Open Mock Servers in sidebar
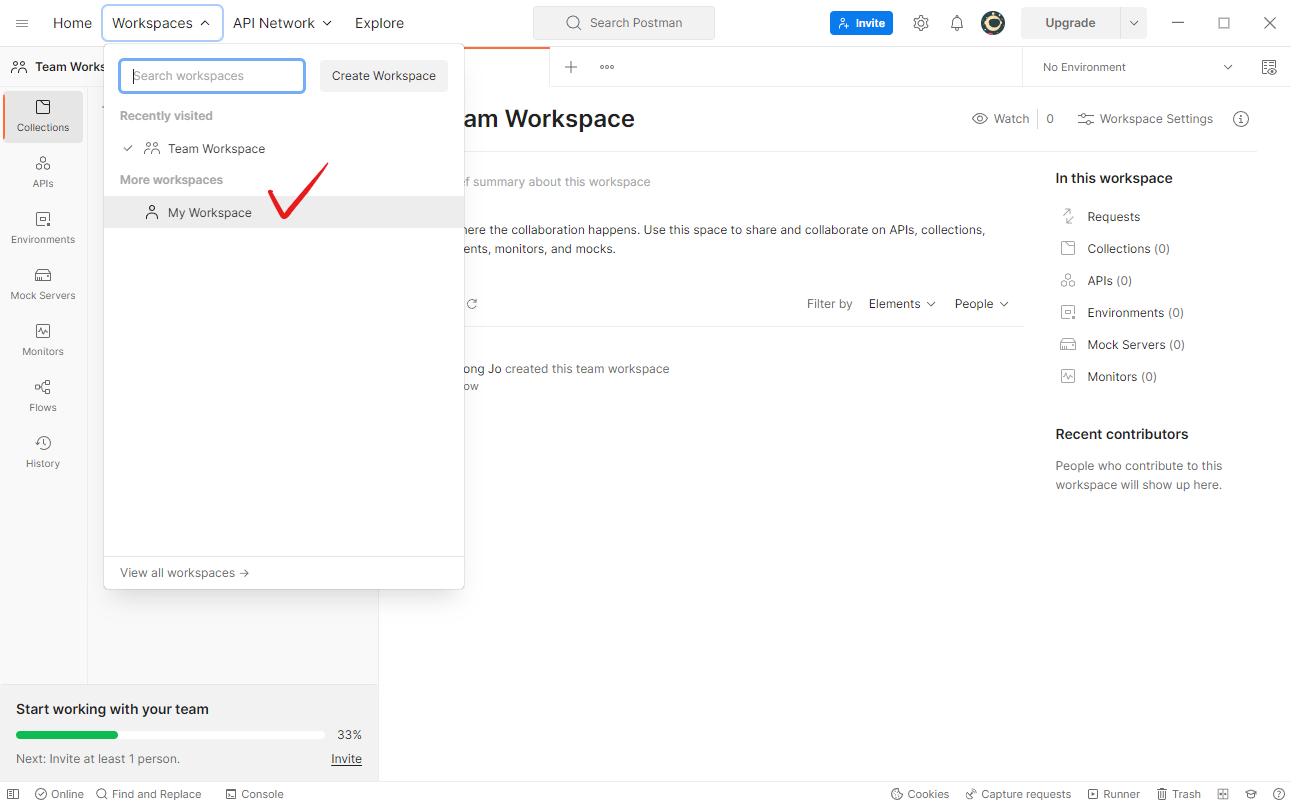 pos(43,284)
